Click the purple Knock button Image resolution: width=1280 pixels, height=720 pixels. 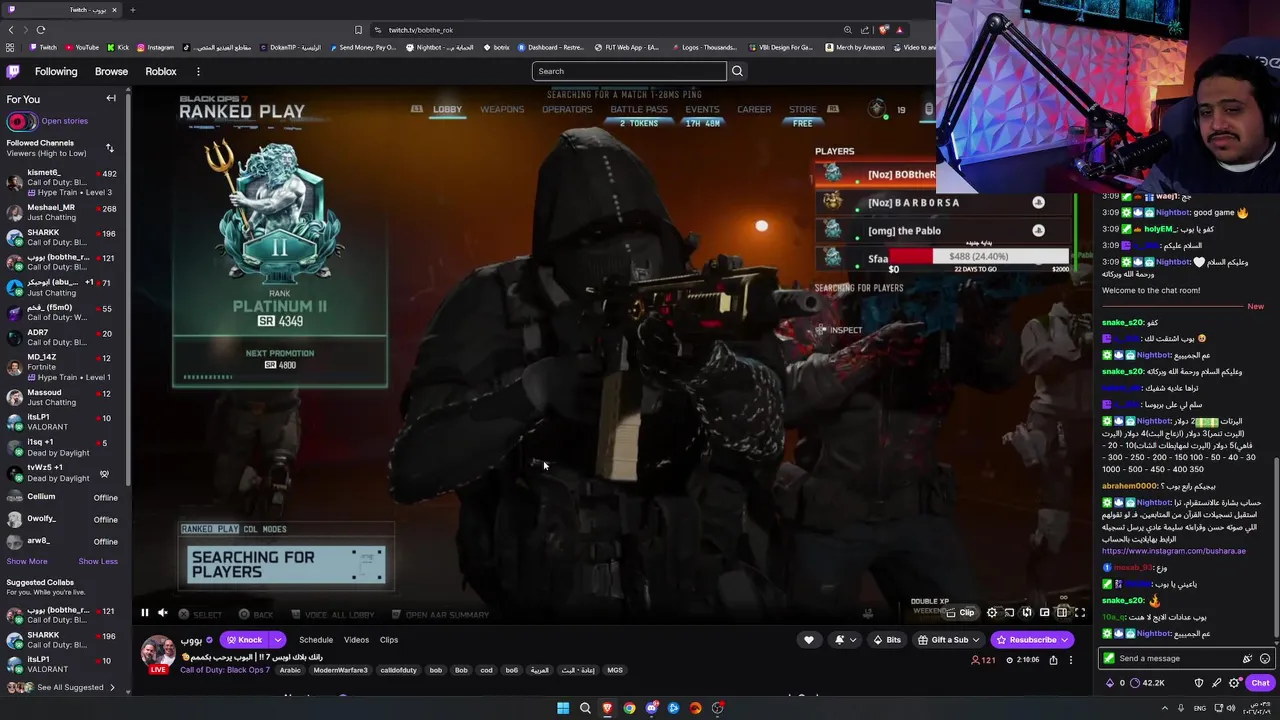(x=245, y=640)
